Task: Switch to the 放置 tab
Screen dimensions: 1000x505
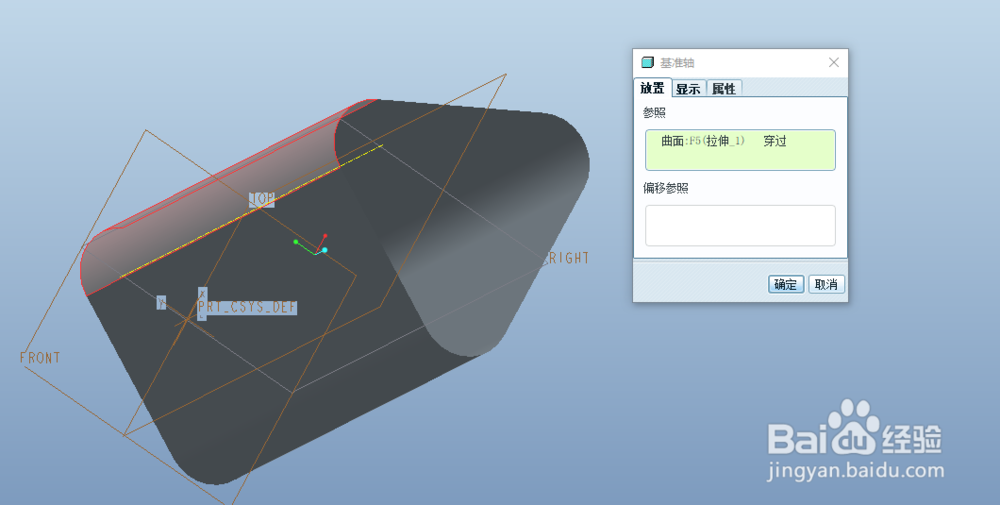Action: coord(652,88)
